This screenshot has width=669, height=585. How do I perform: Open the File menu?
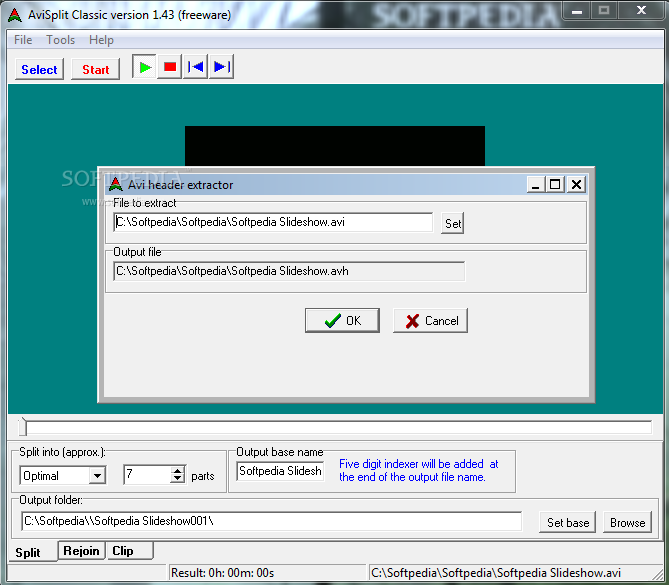click(x=23, y=40)
